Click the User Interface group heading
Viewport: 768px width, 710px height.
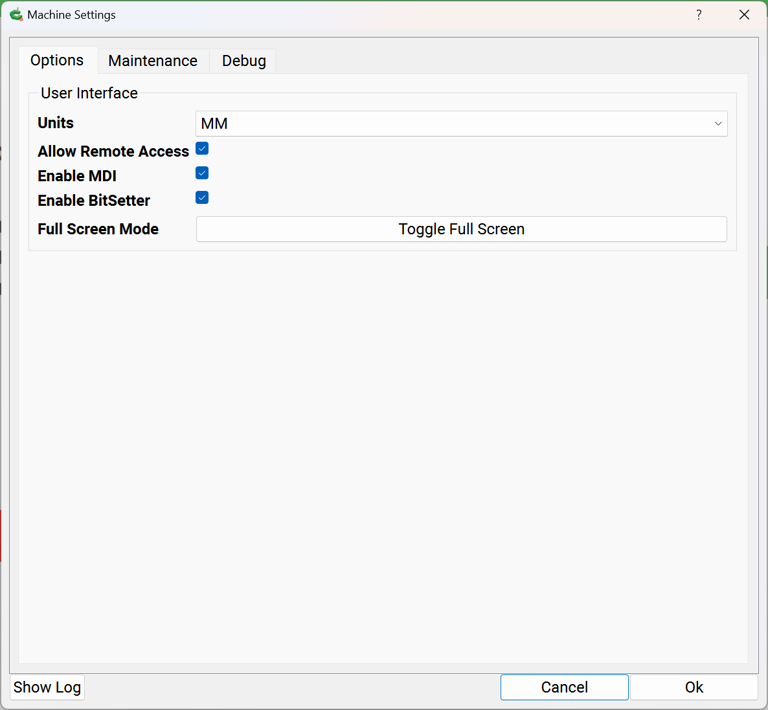(89, 93)
